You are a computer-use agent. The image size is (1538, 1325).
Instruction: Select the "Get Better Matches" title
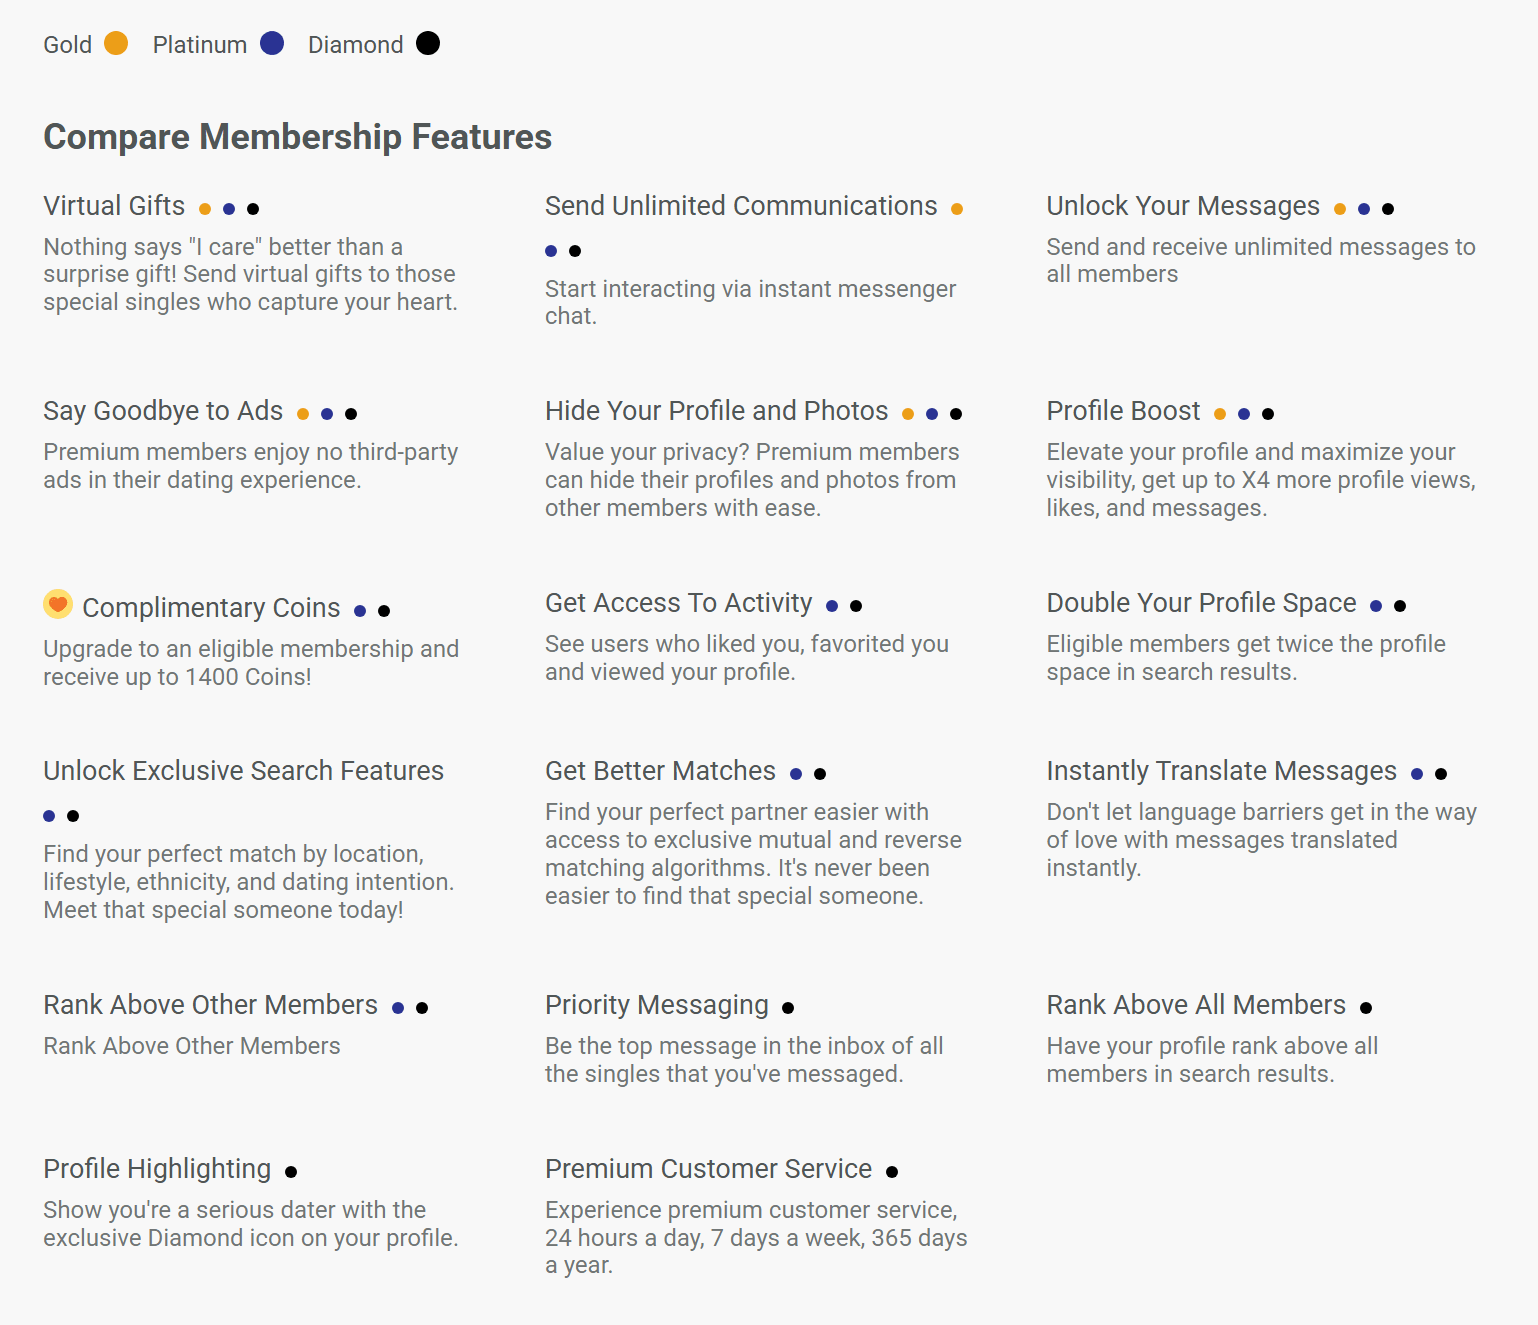(x=660, y=771)
